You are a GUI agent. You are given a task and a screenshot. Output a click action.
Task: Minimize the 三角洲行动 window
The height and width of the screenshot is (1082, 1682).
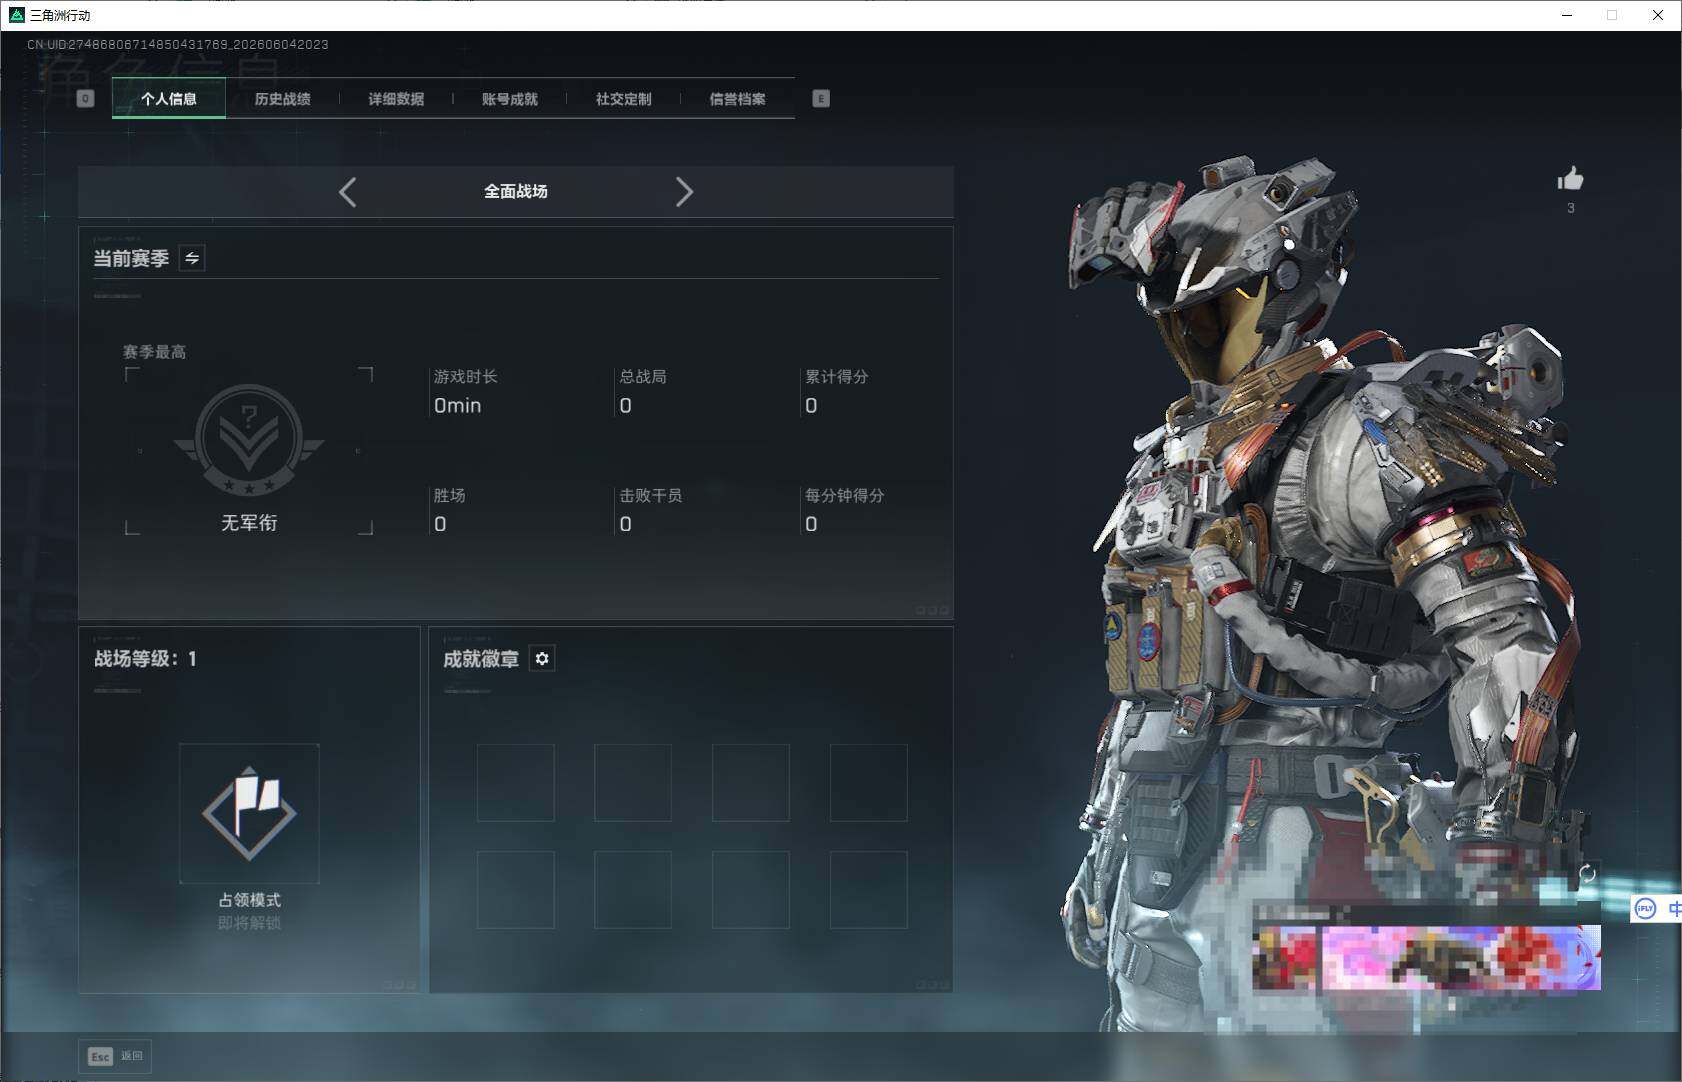tap(1567, 15)
